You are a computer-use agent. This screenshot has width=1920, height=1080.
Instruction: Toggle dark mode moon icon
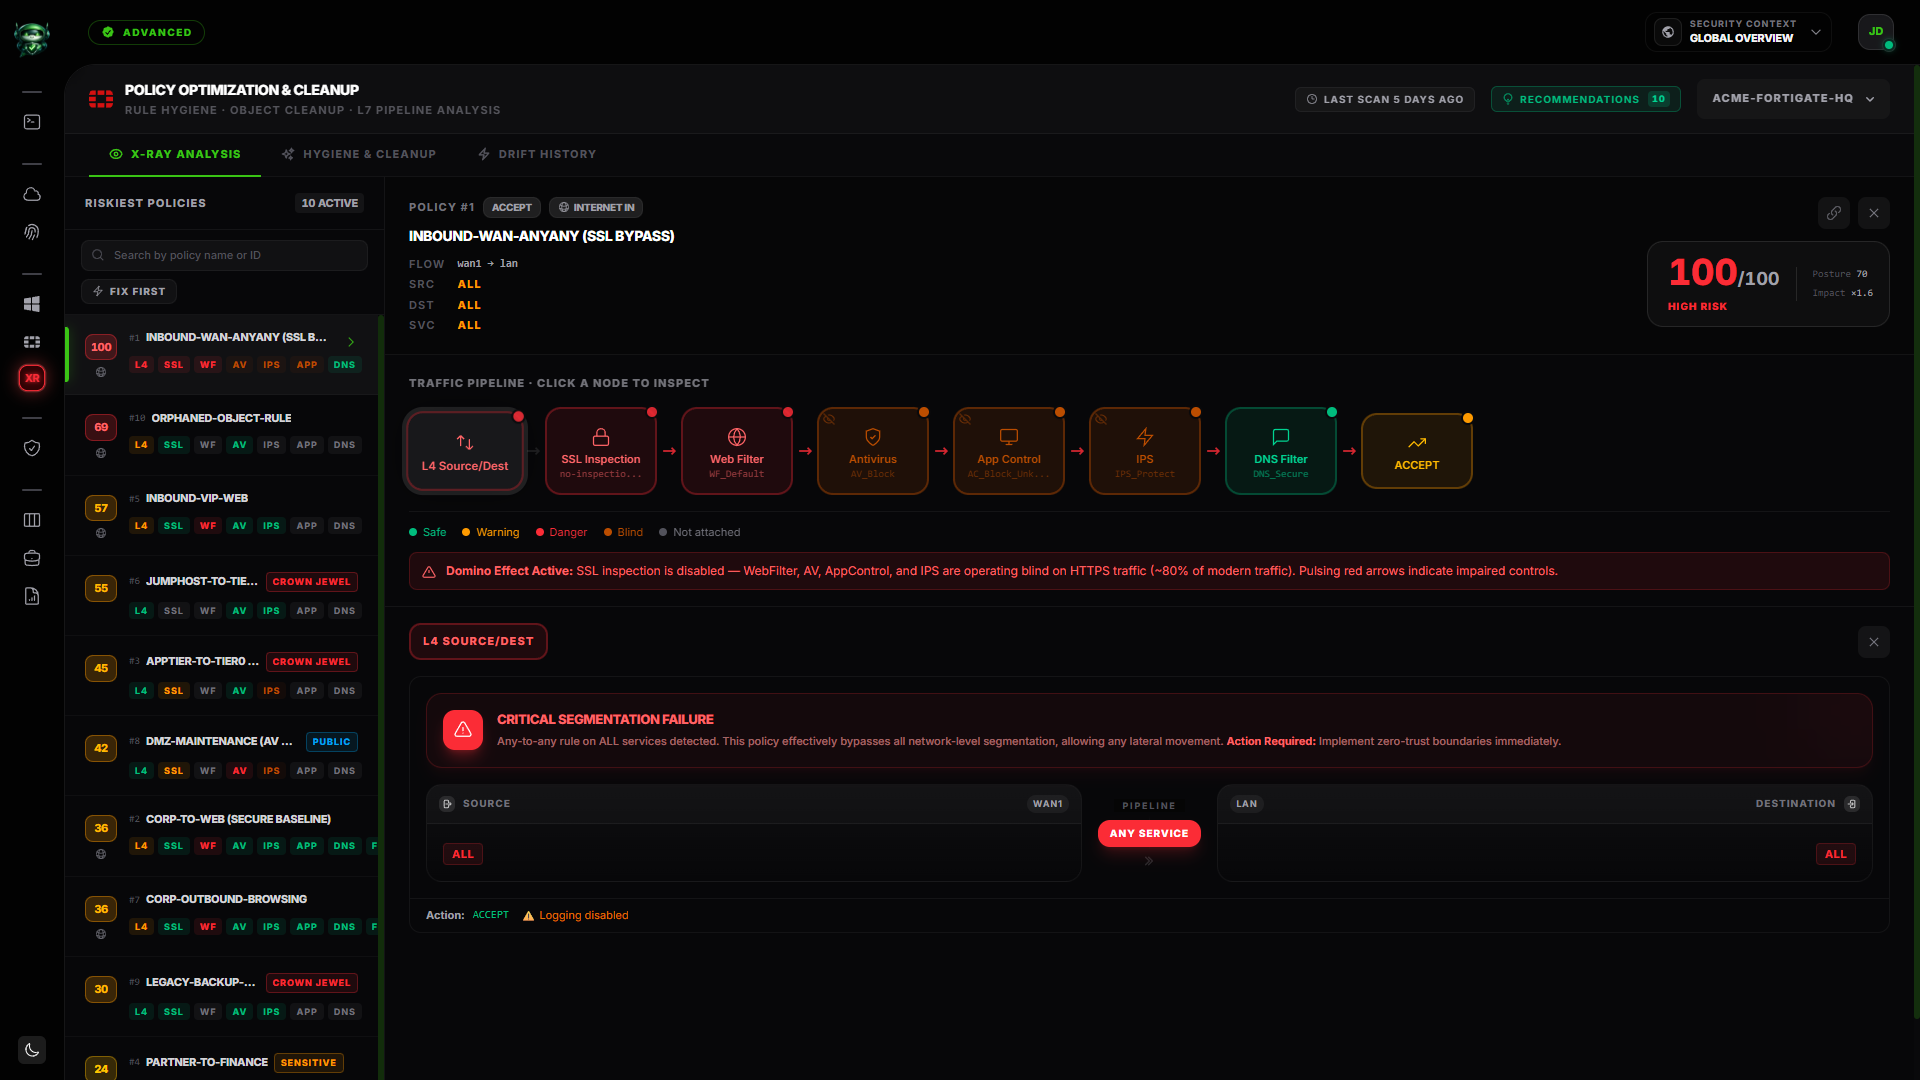(32, 1050)
